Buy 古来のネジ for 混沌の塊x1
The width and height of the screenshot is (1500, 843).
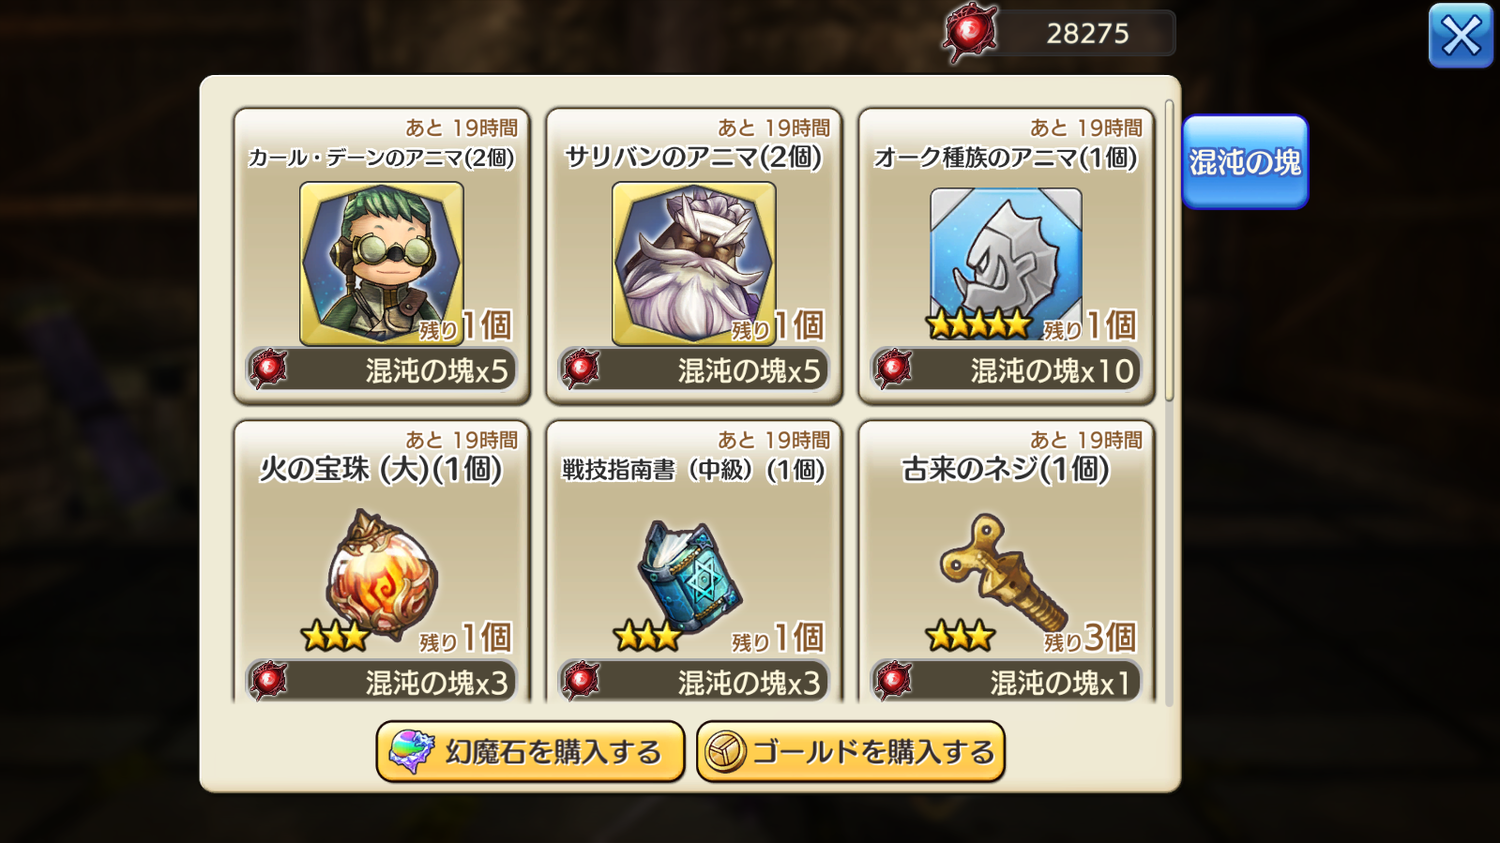pyautogui.click(x=1006, y=681)
